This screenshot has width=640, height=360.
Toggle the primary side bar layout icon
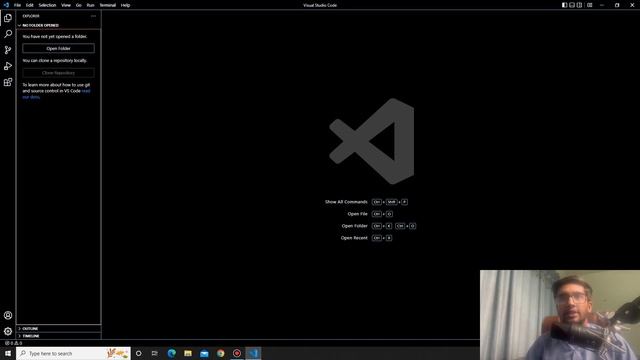564,5
